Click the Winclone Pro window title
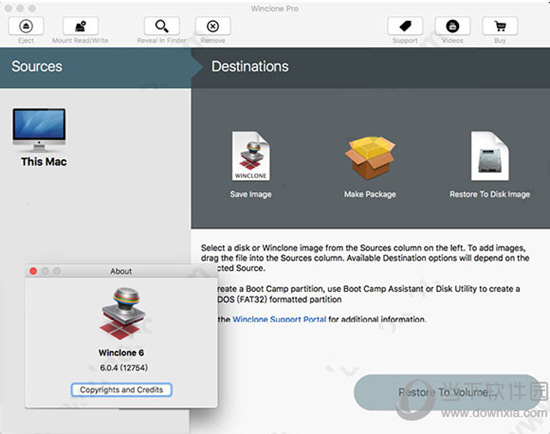This screenshot has height=434, width=550. coord(275,9)
